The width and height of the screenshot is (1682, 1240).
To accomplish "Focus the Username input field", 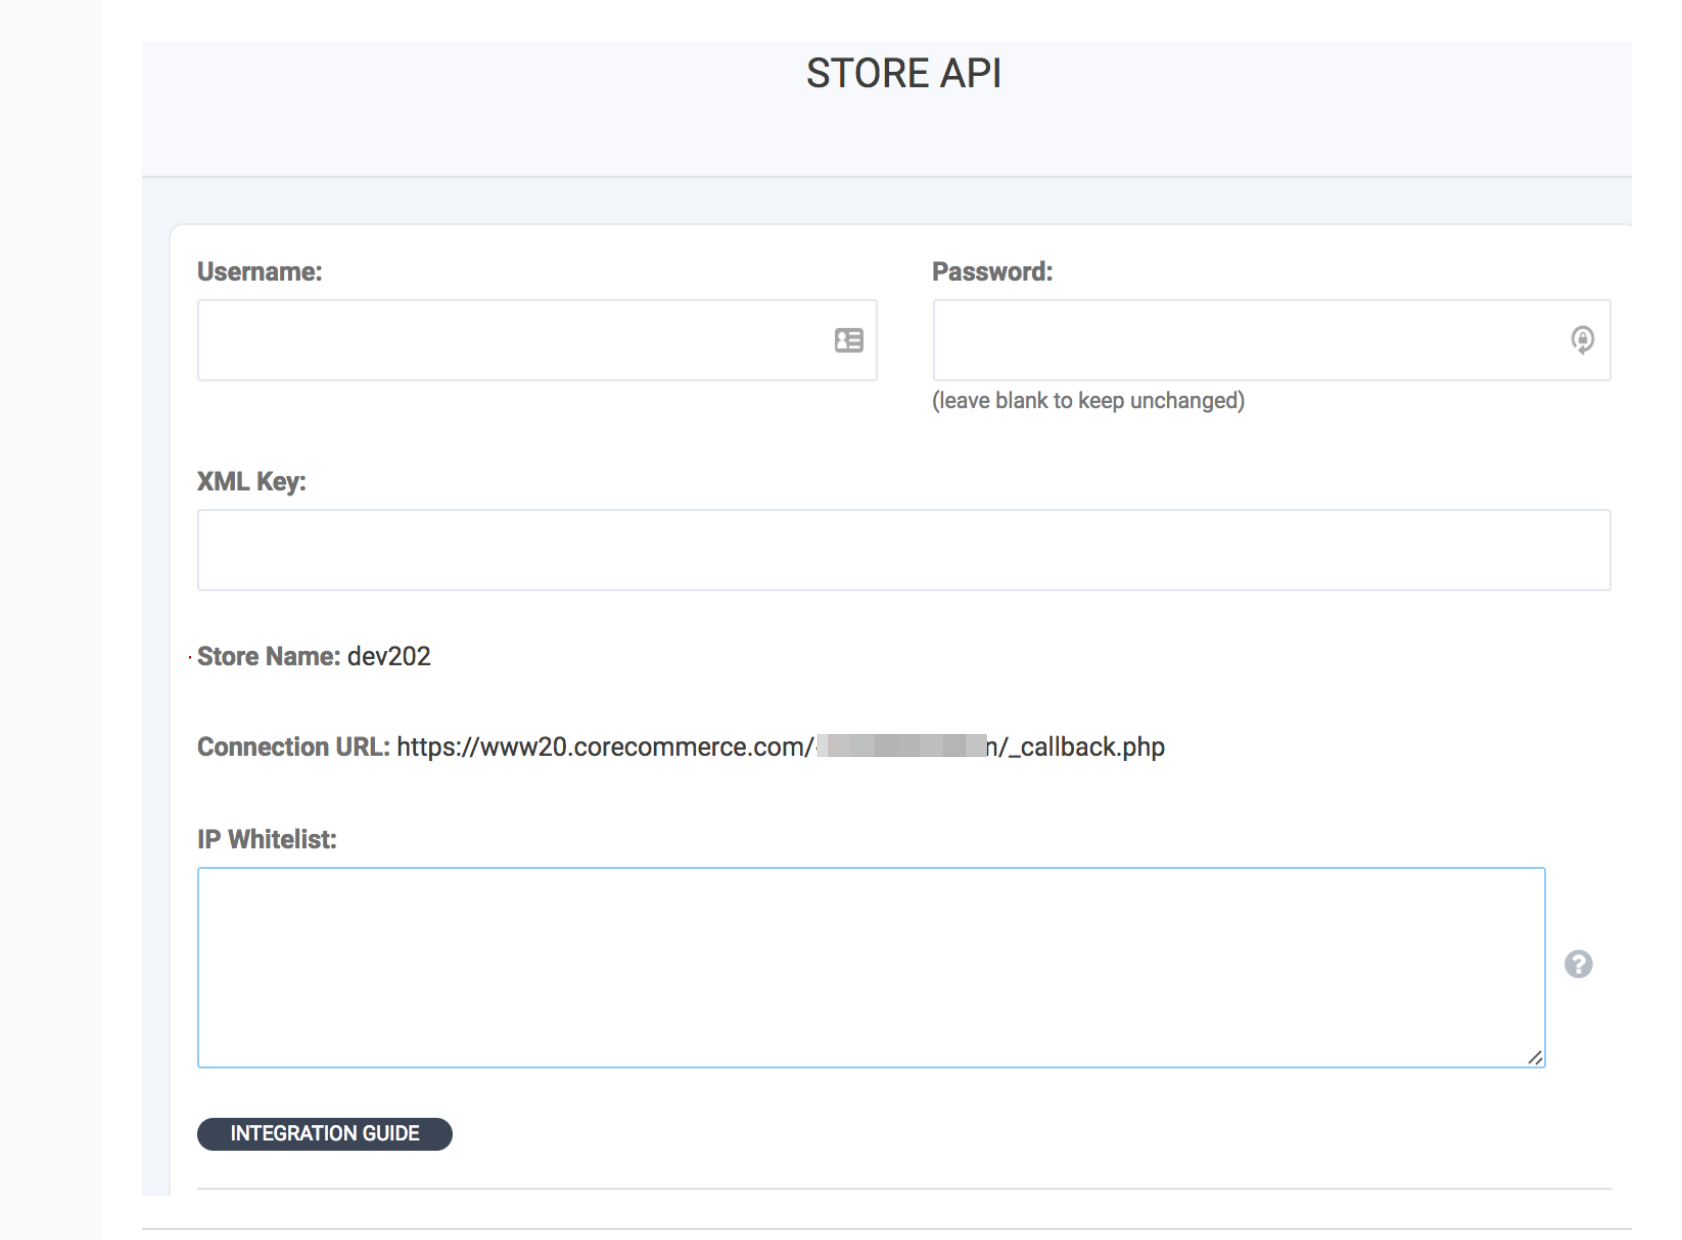I will click(x=537, y=340).
